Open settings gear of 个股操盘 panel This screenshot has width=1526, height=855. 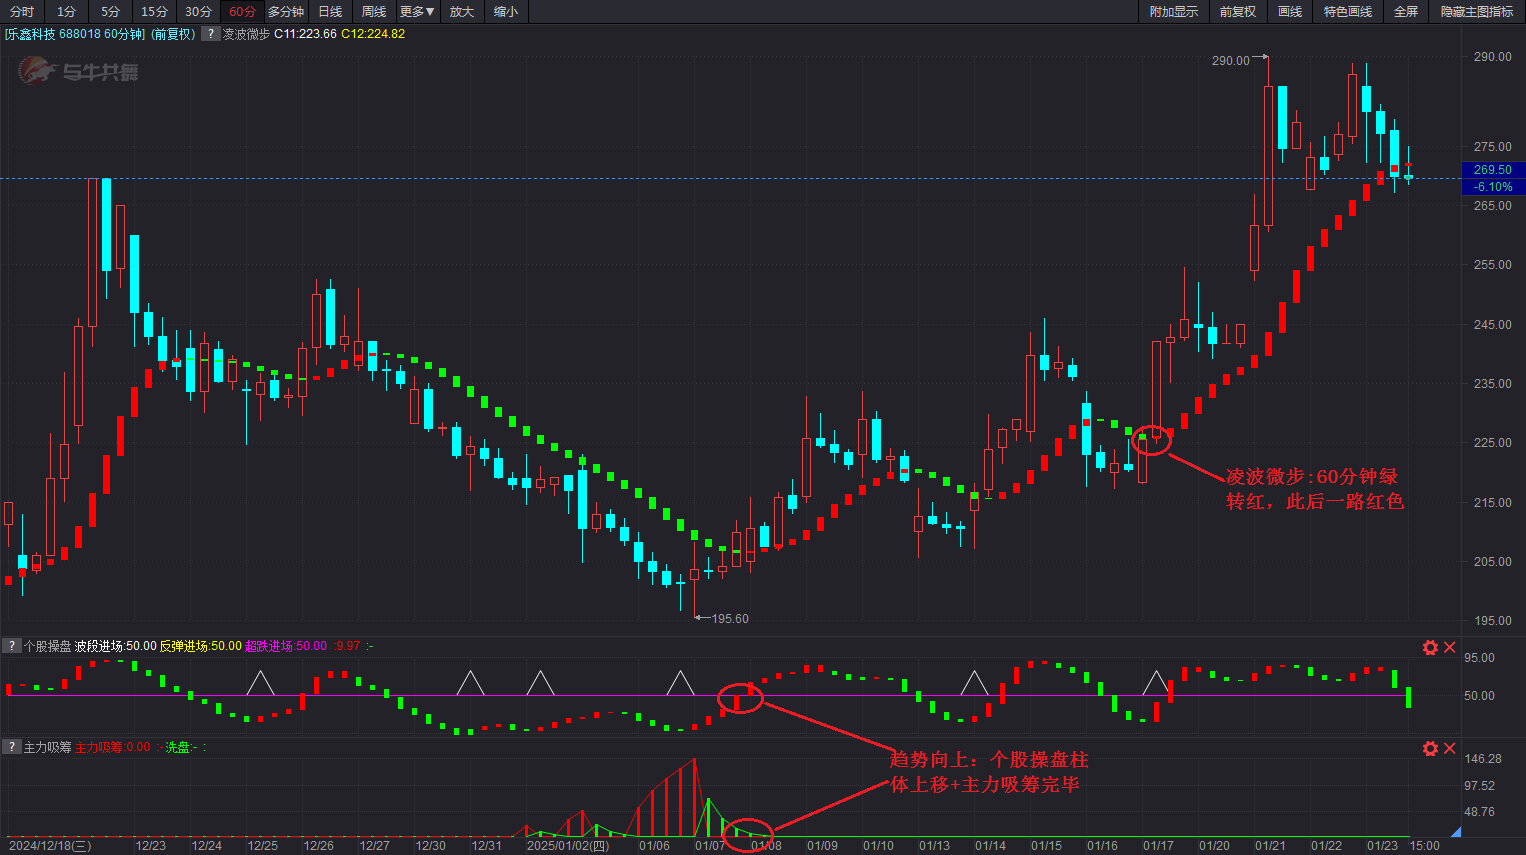click(x=1430, y=647)
